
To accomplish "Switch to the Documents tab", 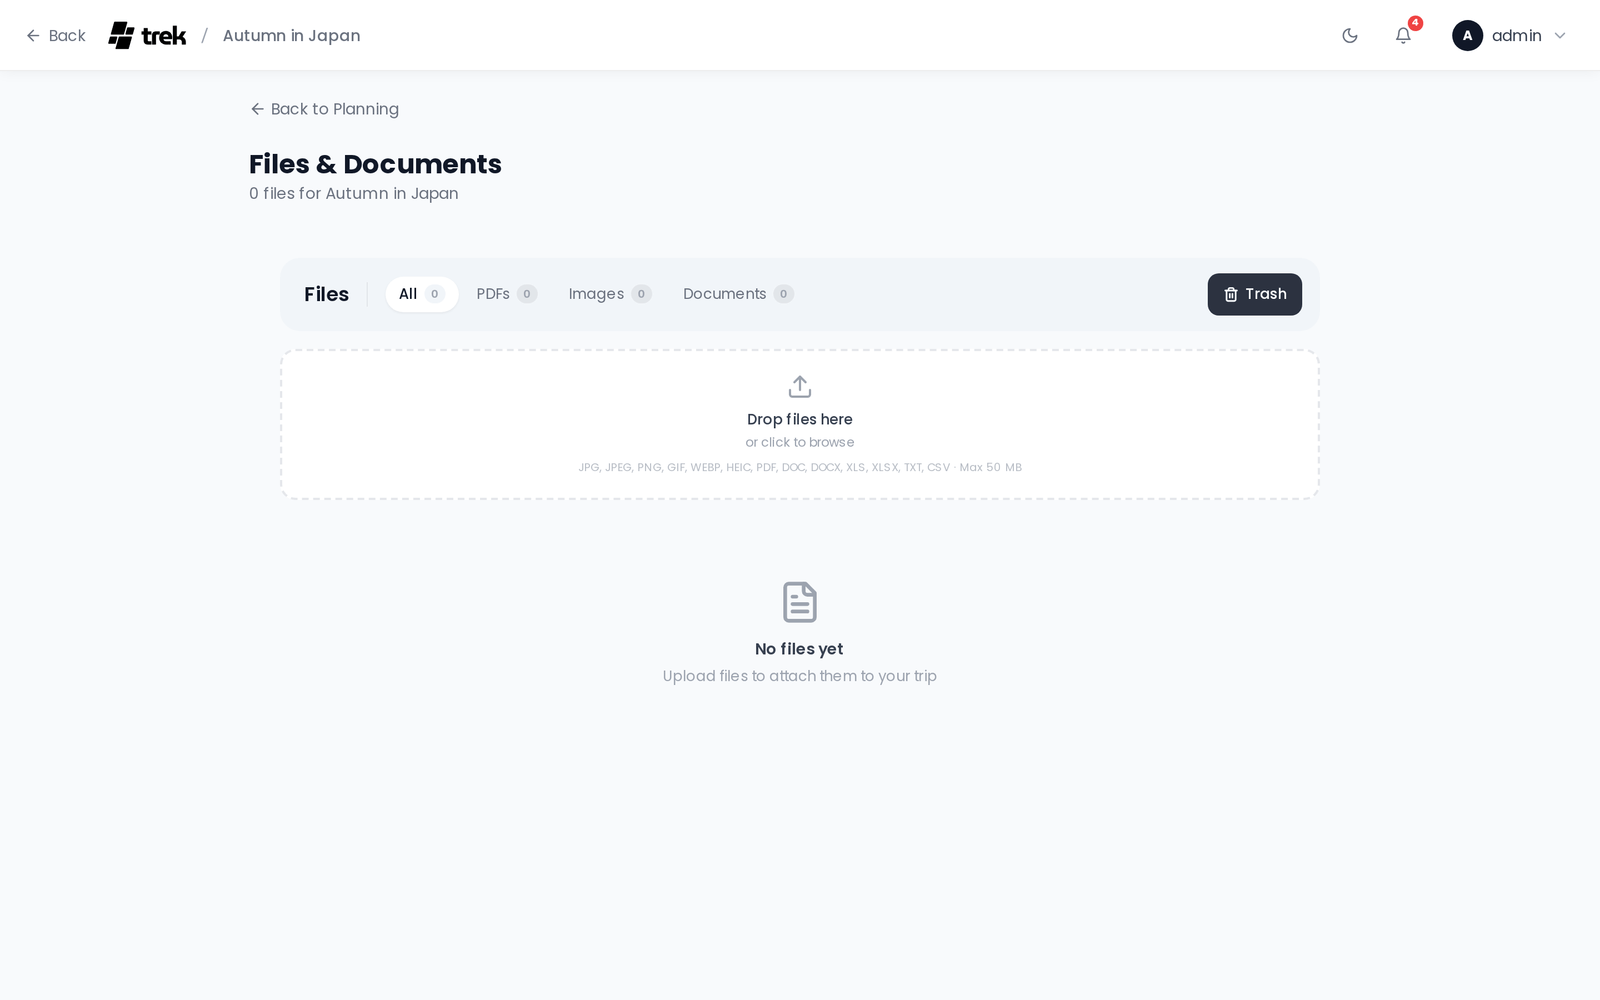I will 738,294.
